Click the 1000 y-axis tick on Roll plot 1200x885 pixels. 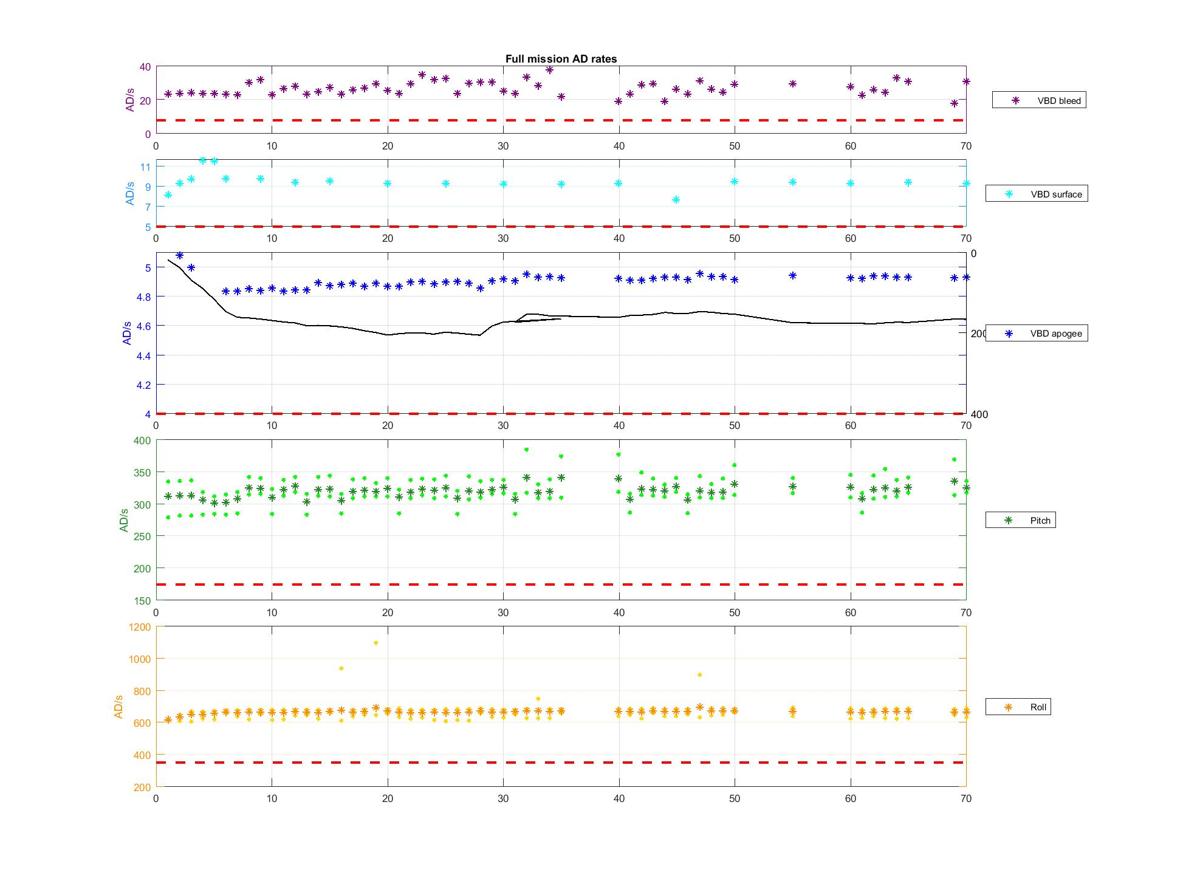click(139, 659)
